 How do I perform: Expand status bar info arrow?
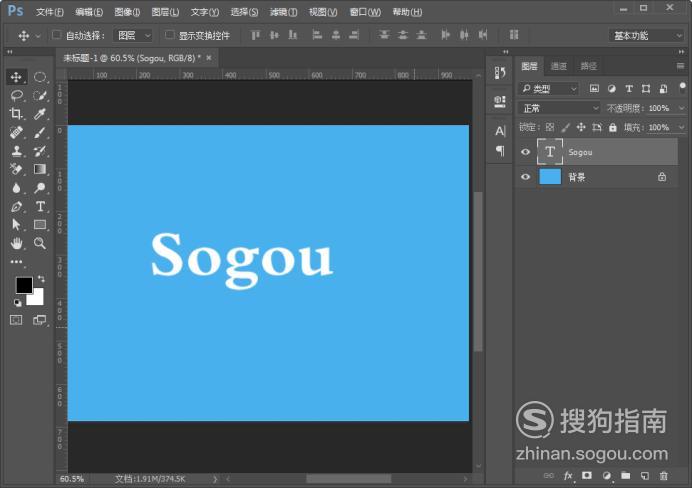(x=215, y=479)
